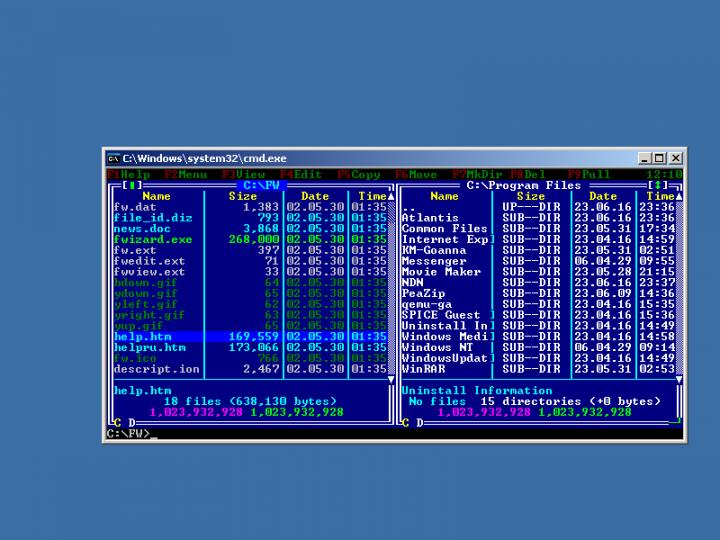
Task: Click left panel scrollbar up arrow
Action: [x=390, y=196]
